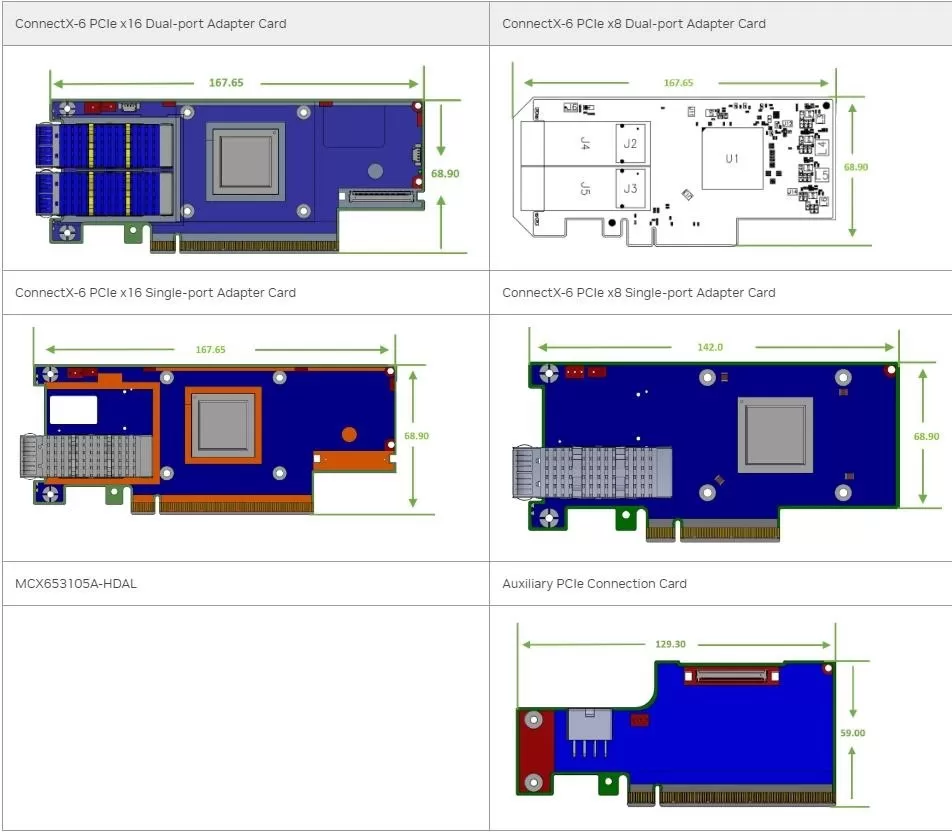The width and height of the screenshot is (952, 832).
Task: Click the Auxiliary PCIe Connection Card image
Action: [x=693, y=715]
